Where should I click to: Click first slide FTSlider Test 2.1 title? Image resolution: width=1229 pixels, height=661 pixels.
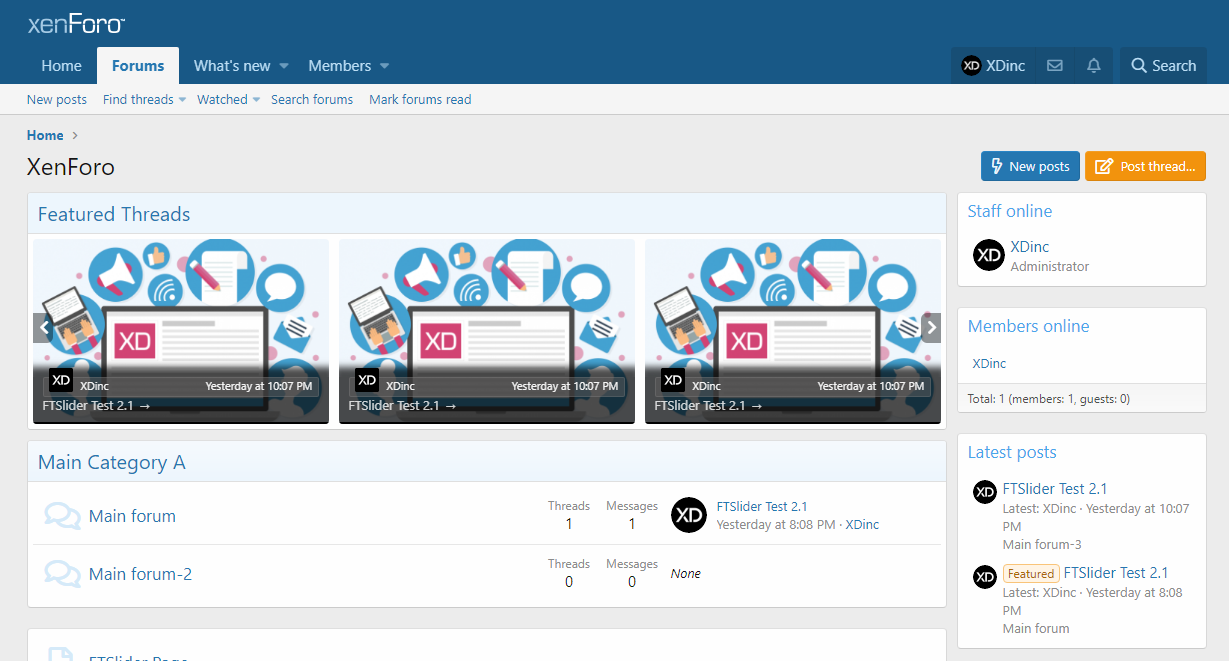click(96, 405)
